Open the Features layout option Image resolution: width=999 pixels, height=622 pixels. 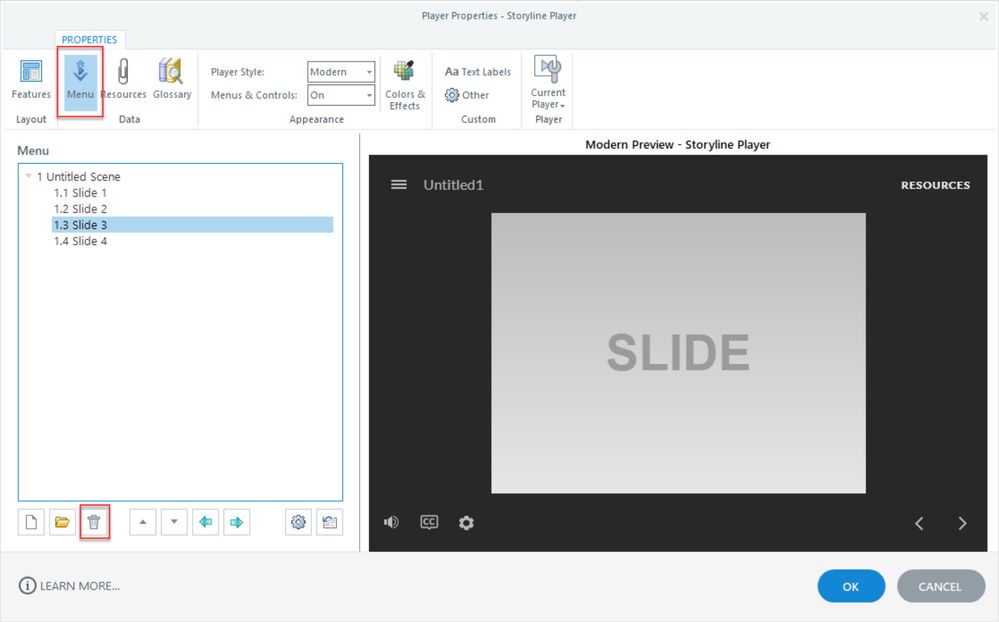click(31, 80)
